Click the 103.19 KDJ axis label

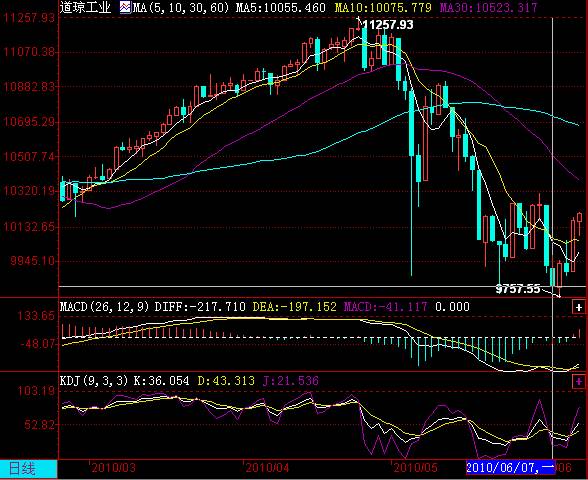point(36,391)
